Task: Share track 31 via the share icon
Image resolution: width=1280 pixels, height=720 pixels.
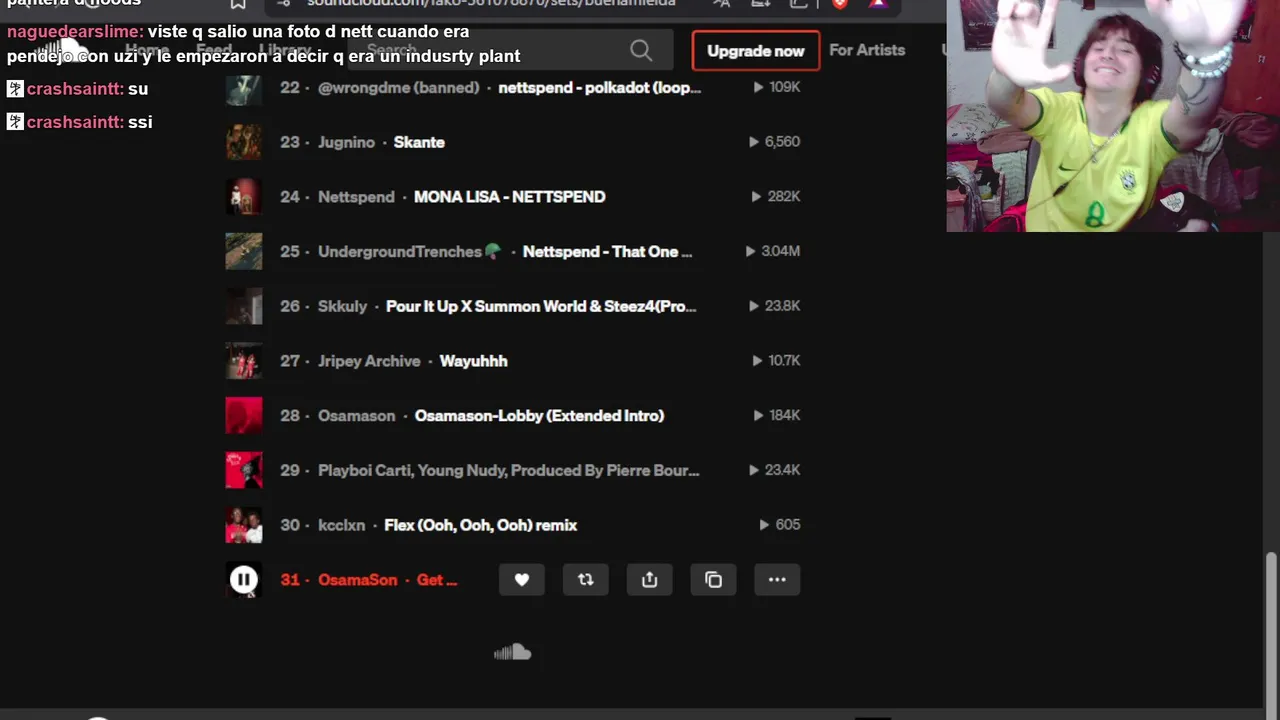Action: (x=650, y=580)
